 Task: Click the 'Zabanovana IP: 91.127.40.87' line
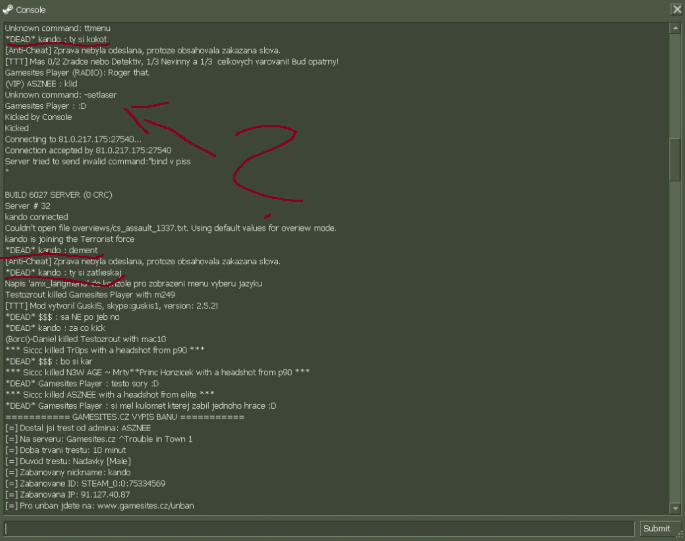click(68, 495)
